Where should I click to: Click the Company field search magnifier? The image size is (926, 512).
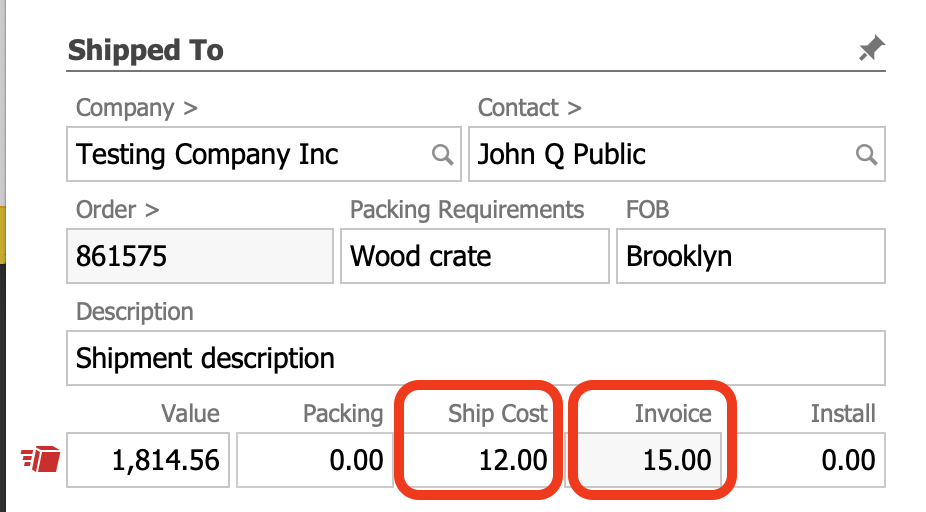click(x=442, y=155)
